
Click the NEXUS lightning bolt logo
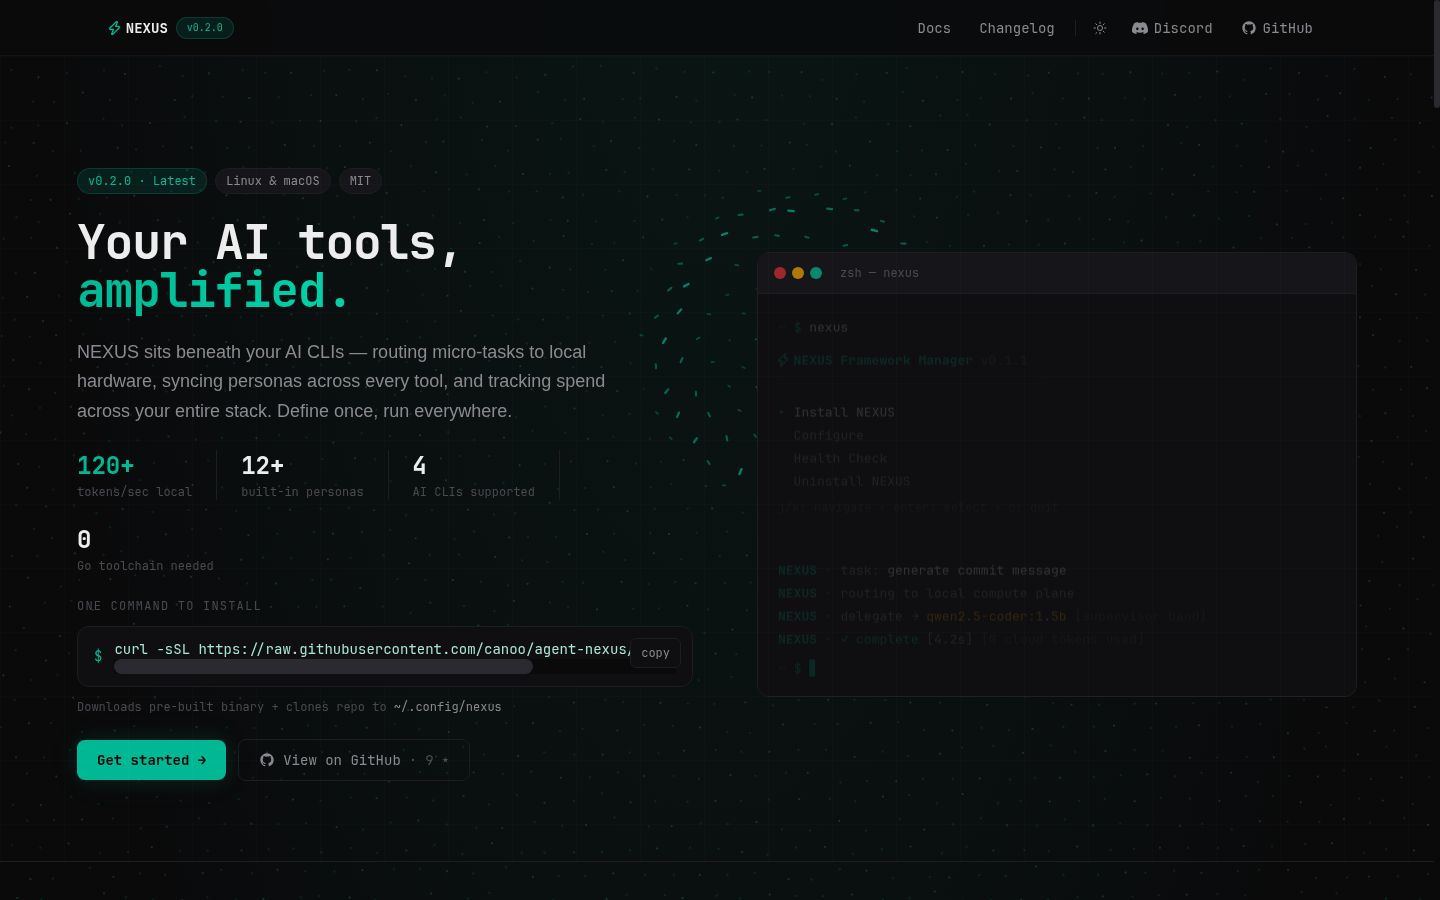[114, 28]
